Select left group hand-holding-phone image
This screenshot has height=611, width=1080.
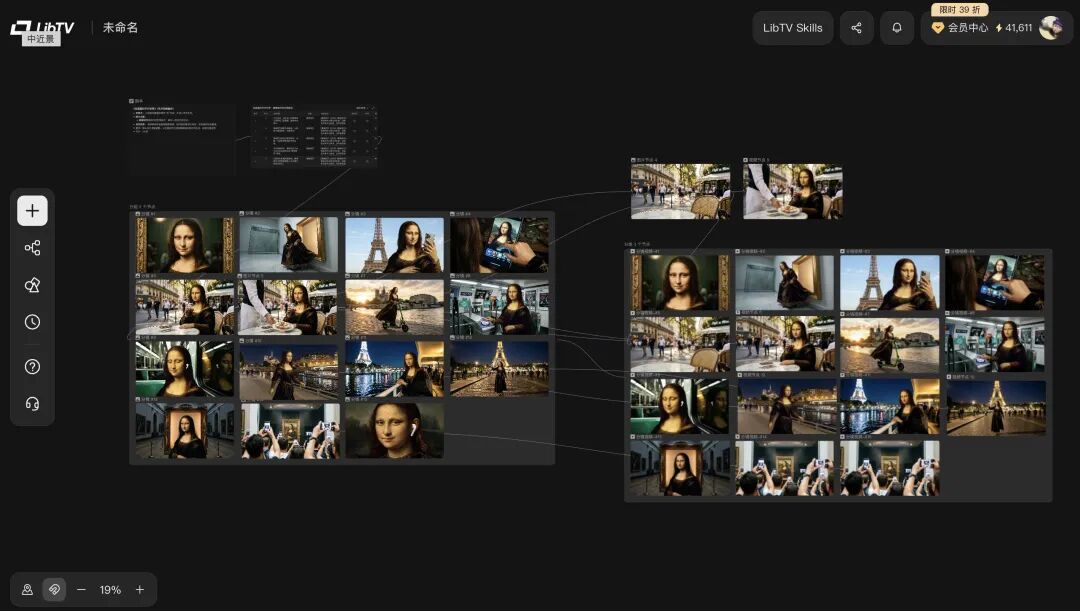(x=500, y=245)
